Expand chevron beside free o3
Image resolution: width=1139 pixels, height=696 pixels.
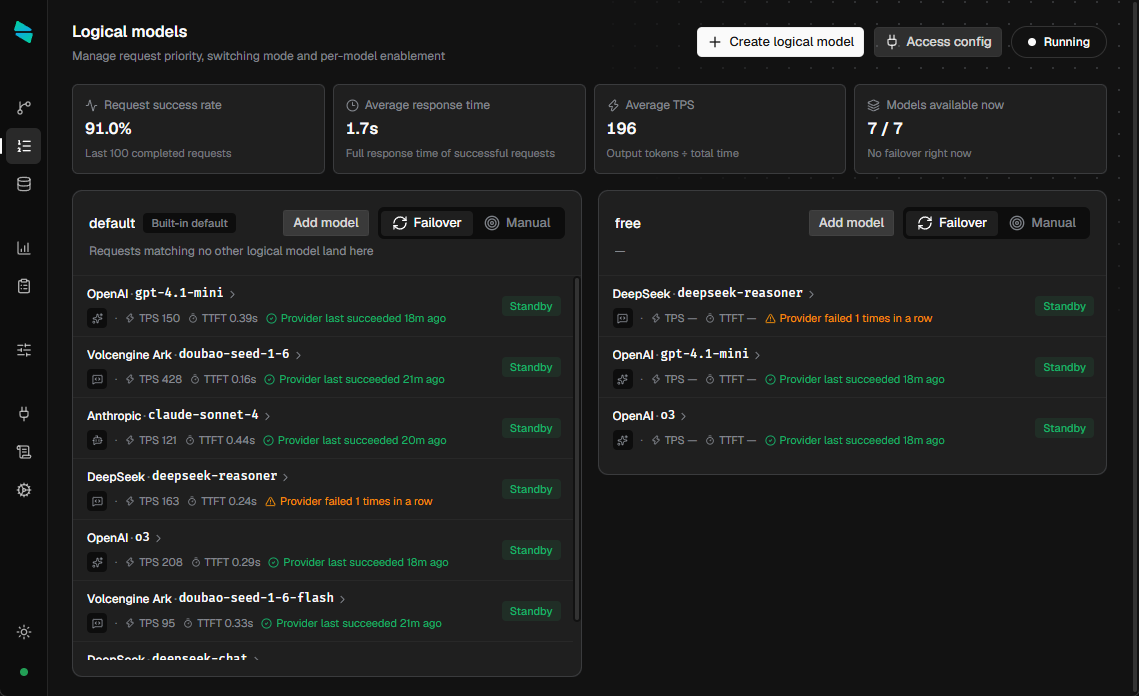click(684, 416)
